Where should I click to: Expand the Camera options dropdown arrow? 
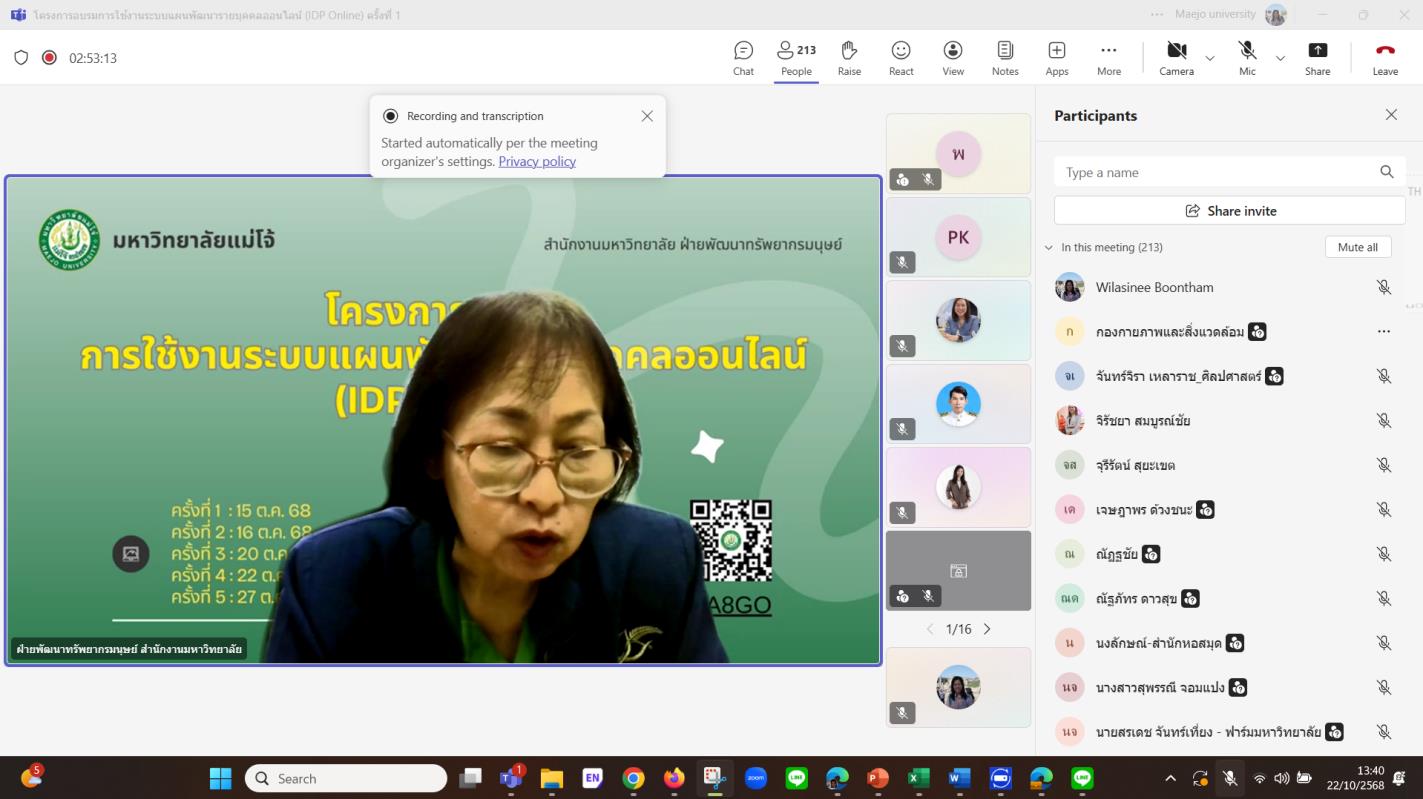pos(1210,59)
